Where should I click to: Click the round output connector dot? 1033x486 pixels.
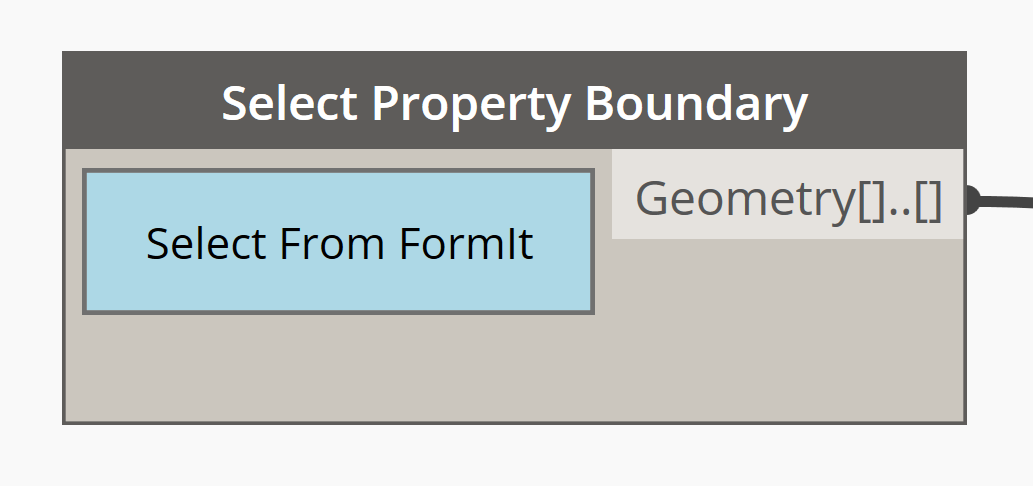click(x=969, y=200)
